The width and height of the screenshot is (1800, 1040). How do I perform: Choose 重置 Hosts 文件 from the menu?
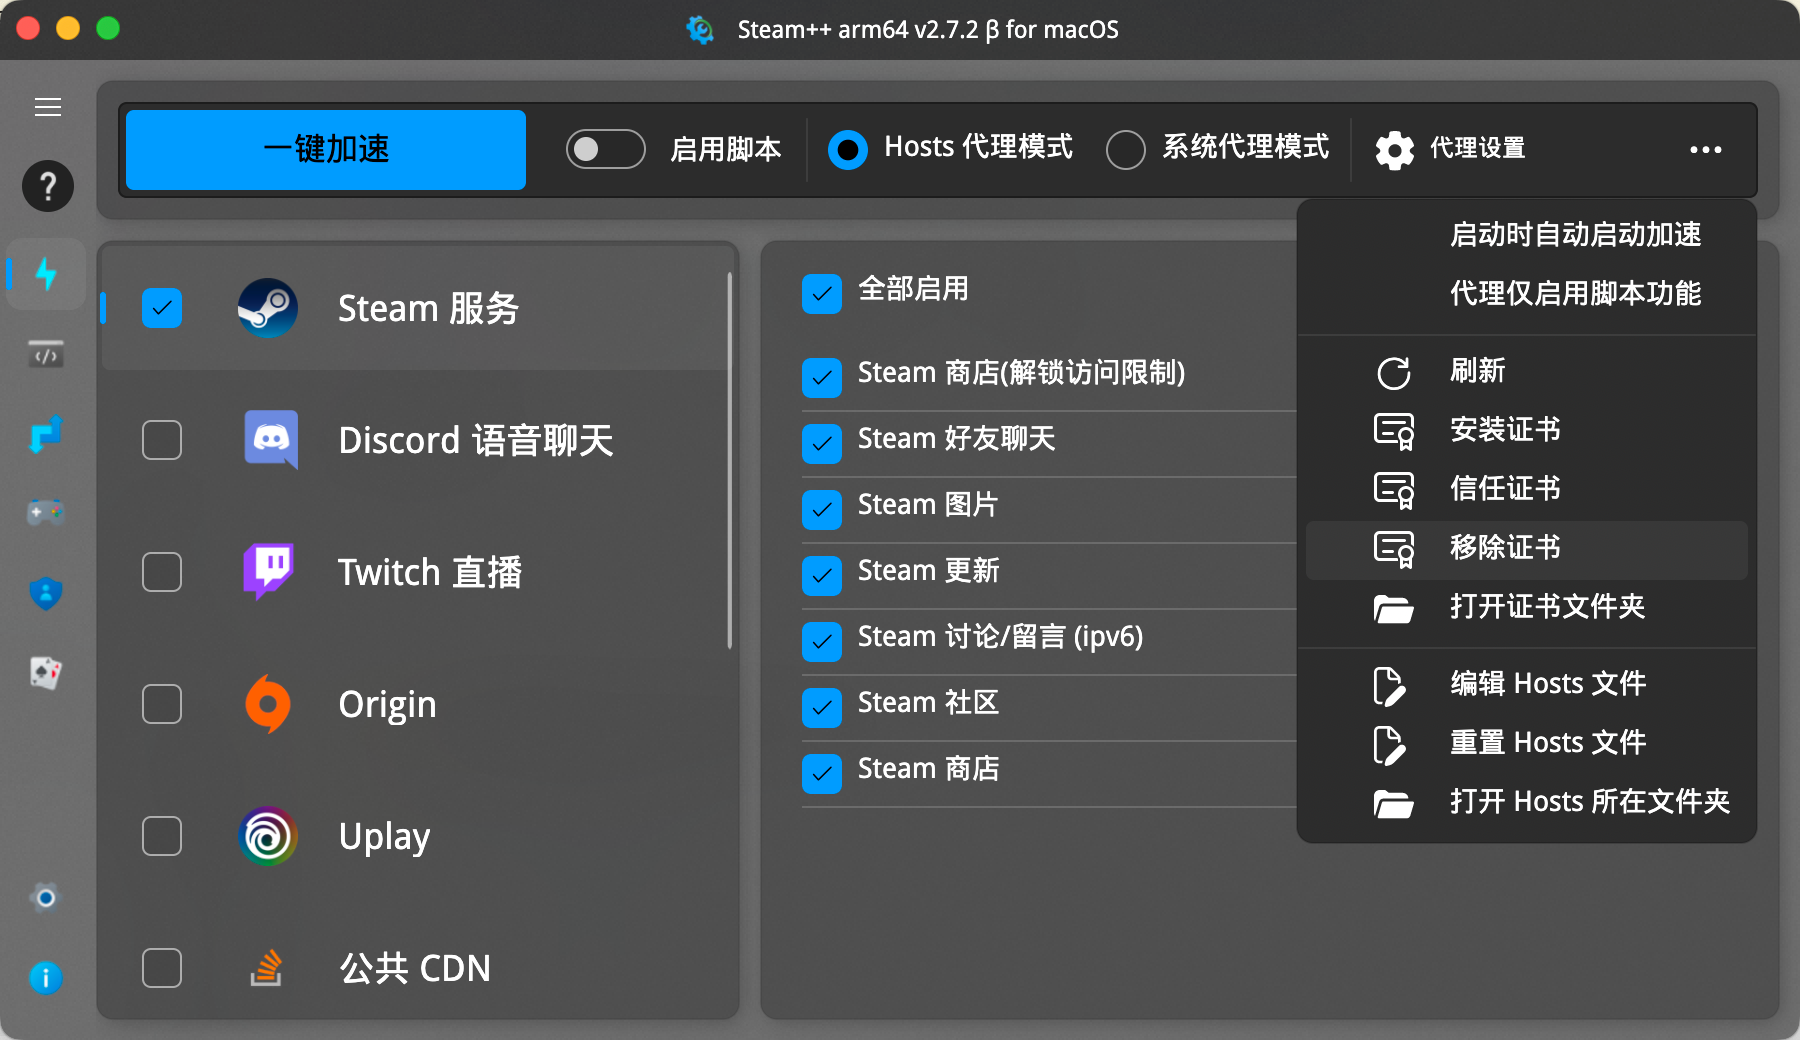pyautogui.click(x=1526, y=744)
